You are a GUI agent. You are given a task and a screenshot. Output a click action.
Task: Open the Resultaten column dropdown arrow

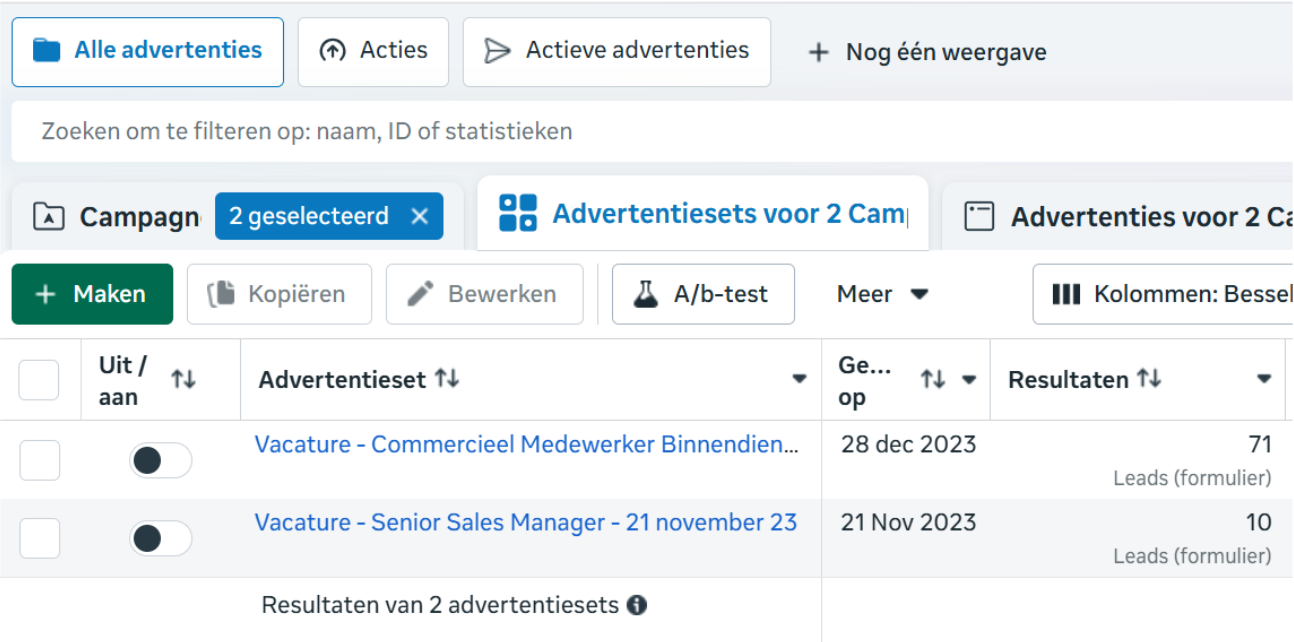pos(1264,379)
